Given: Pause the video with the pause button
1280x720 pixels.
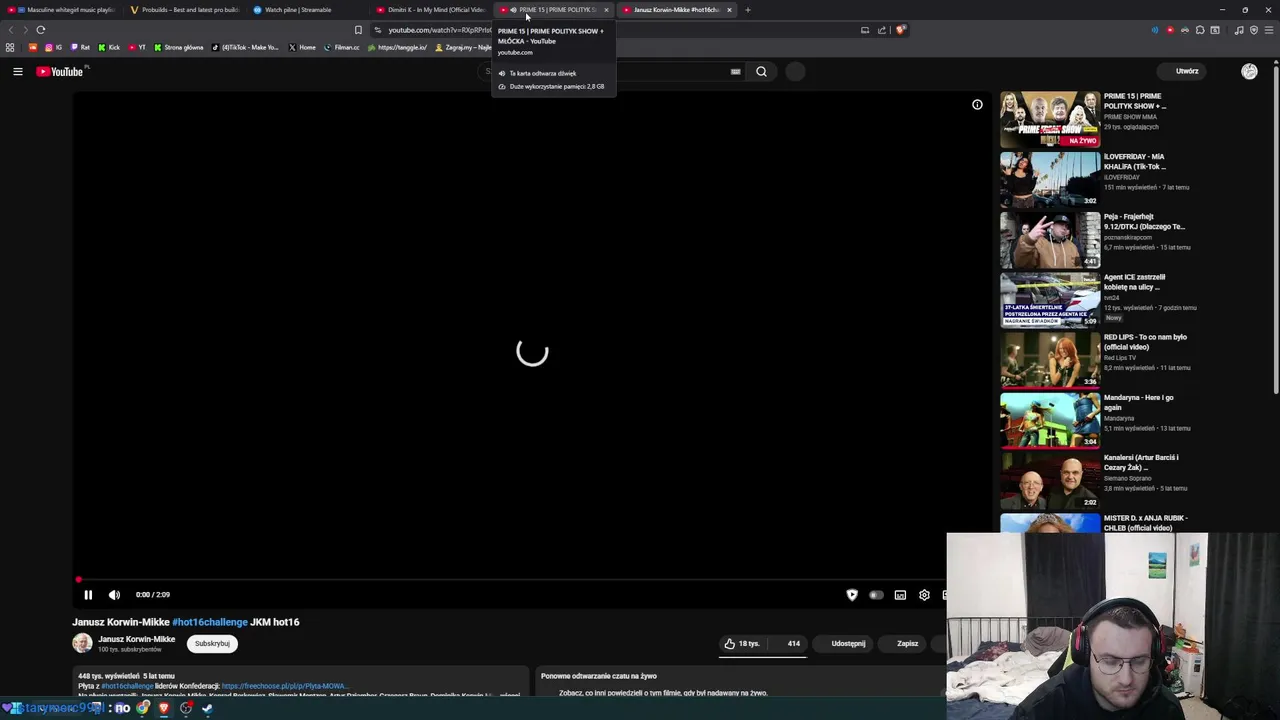Looking at the screenshot, I should [88, 595].
